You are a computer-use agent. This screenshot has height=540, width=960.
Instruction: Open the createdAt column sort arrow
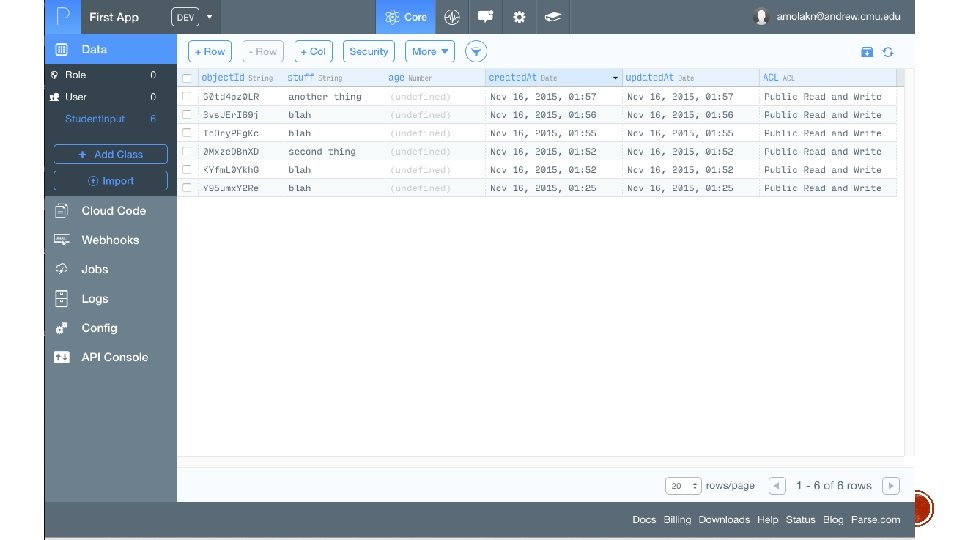[615, 78]
